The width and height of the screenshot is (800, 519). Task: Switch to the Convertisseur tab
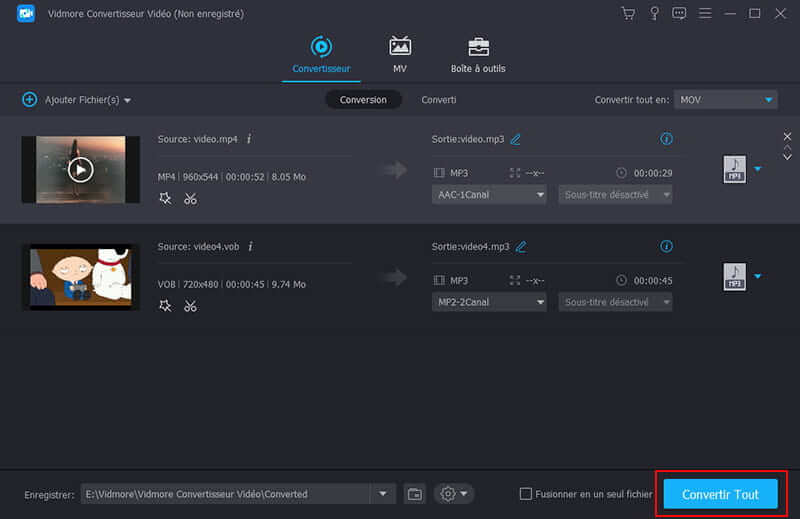[321, 56]
